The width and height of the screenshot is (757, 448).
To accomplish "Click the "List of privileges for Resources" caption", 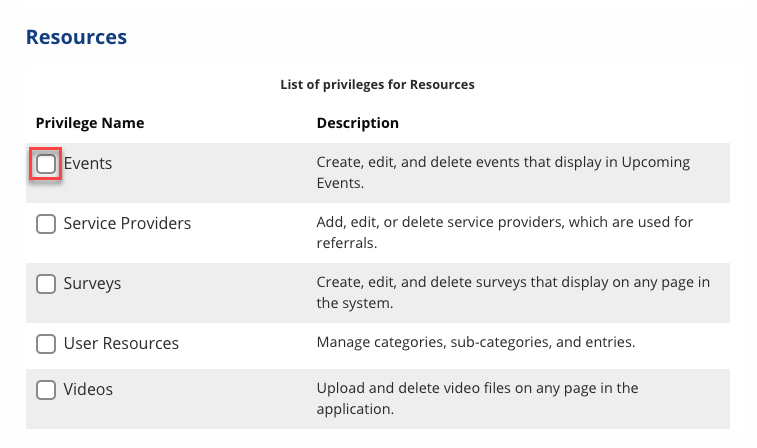I will point(377,85).
